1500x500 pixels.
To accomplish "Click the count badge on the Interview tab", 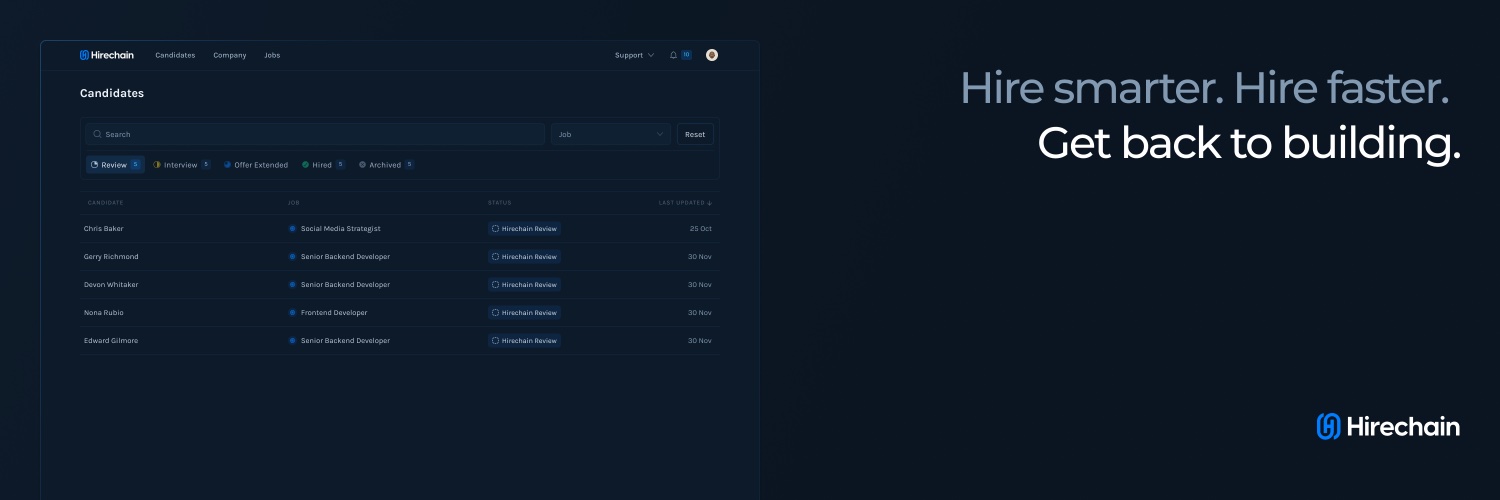I will (x=206, y=164).
